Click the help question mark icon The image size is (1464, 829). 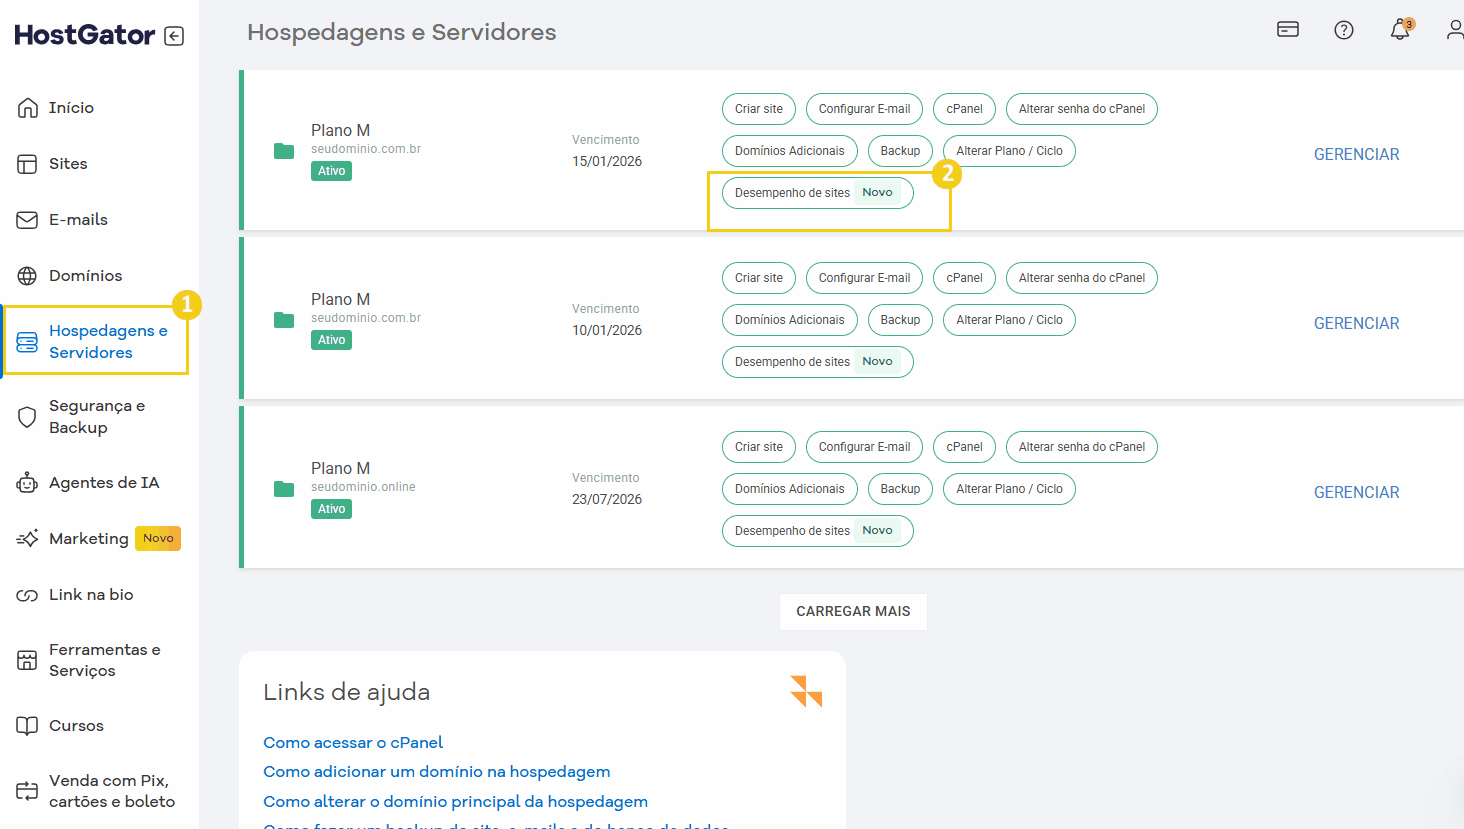coord(1343,29)
